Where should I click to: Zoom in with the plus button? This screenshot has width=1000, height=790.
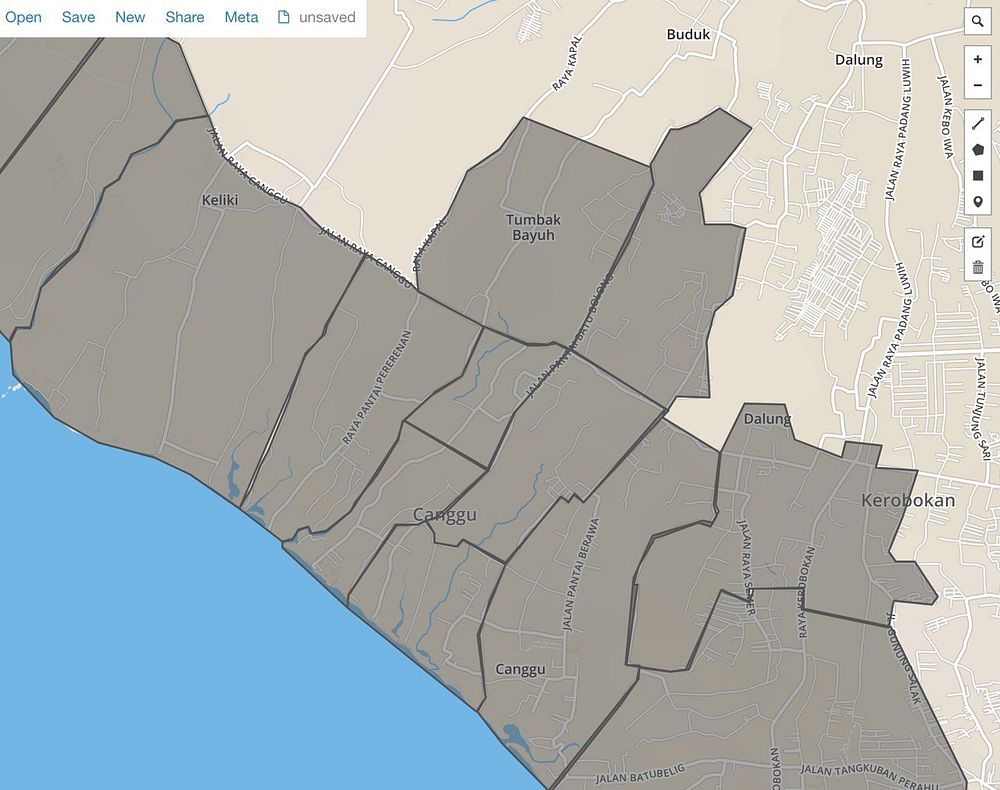tap(977, 60)
